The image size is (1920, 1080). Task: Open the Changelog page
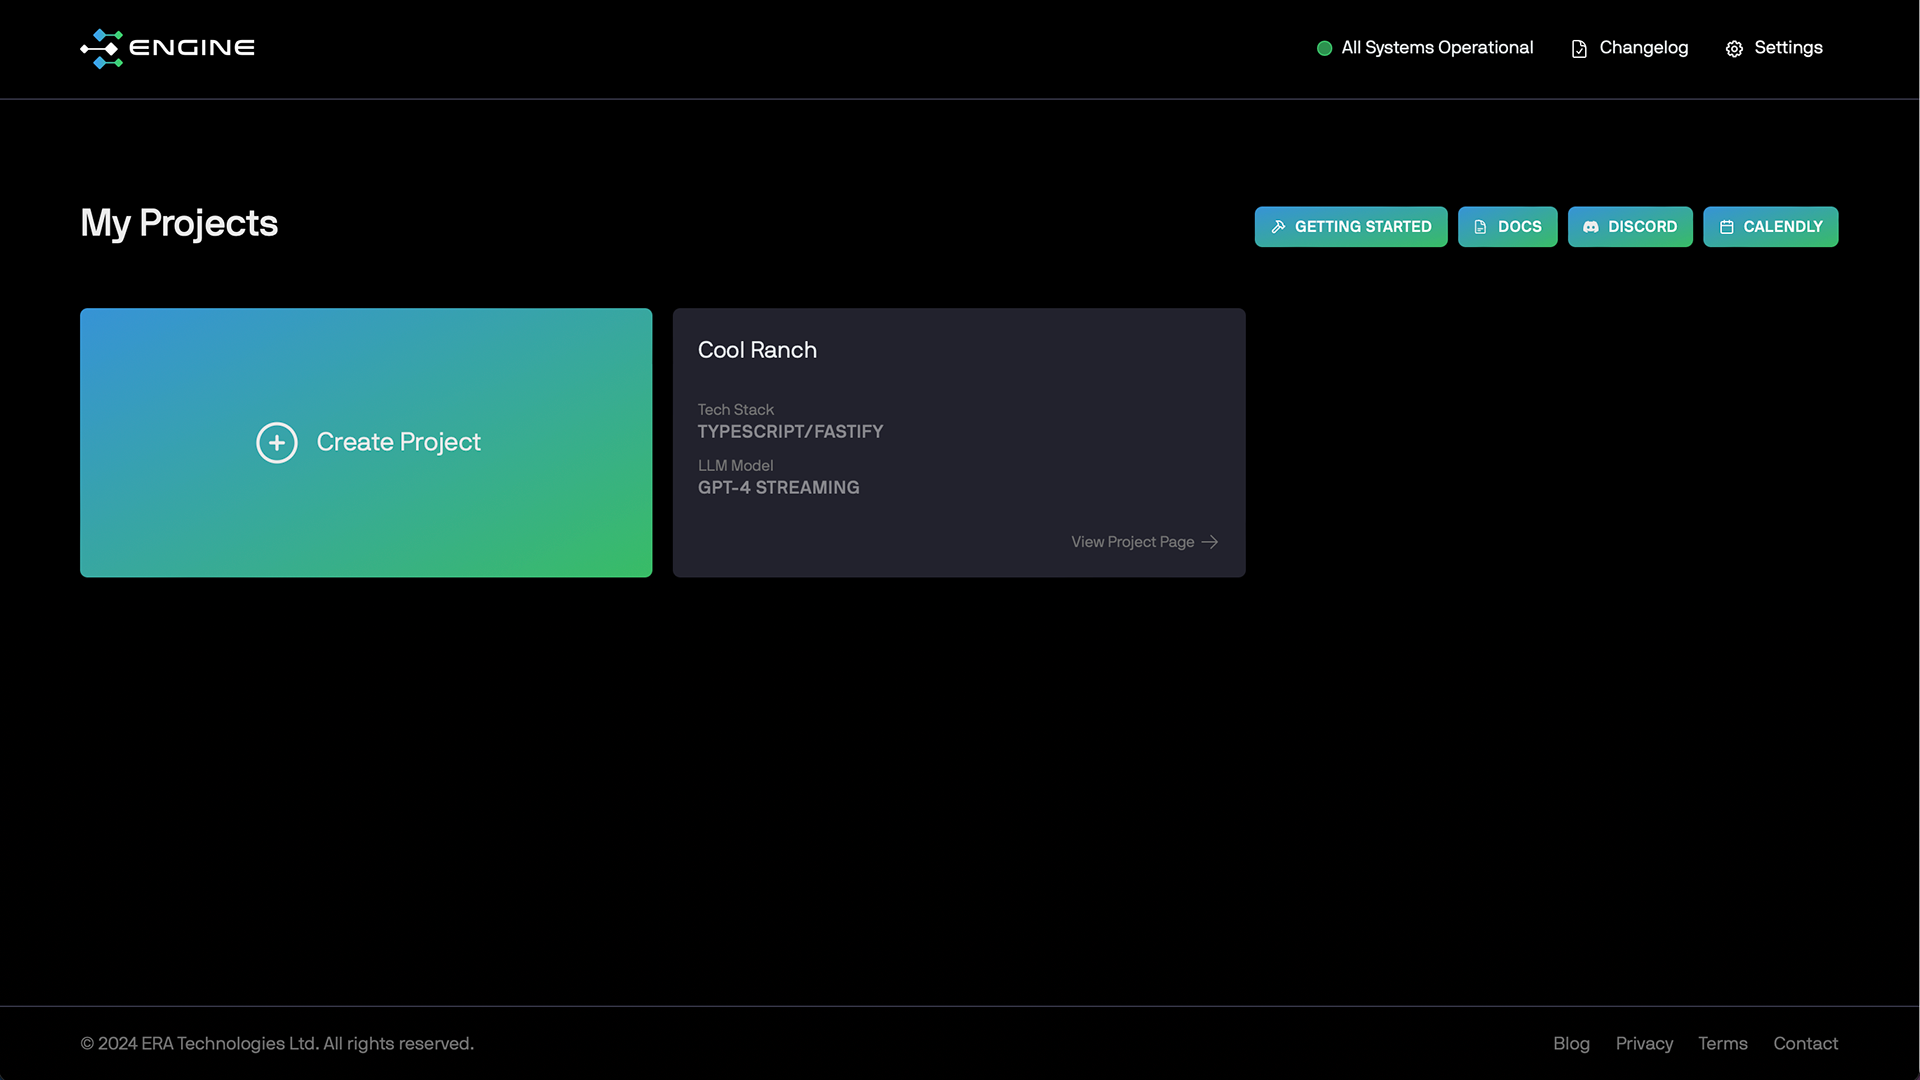(x=1643, y=48)
